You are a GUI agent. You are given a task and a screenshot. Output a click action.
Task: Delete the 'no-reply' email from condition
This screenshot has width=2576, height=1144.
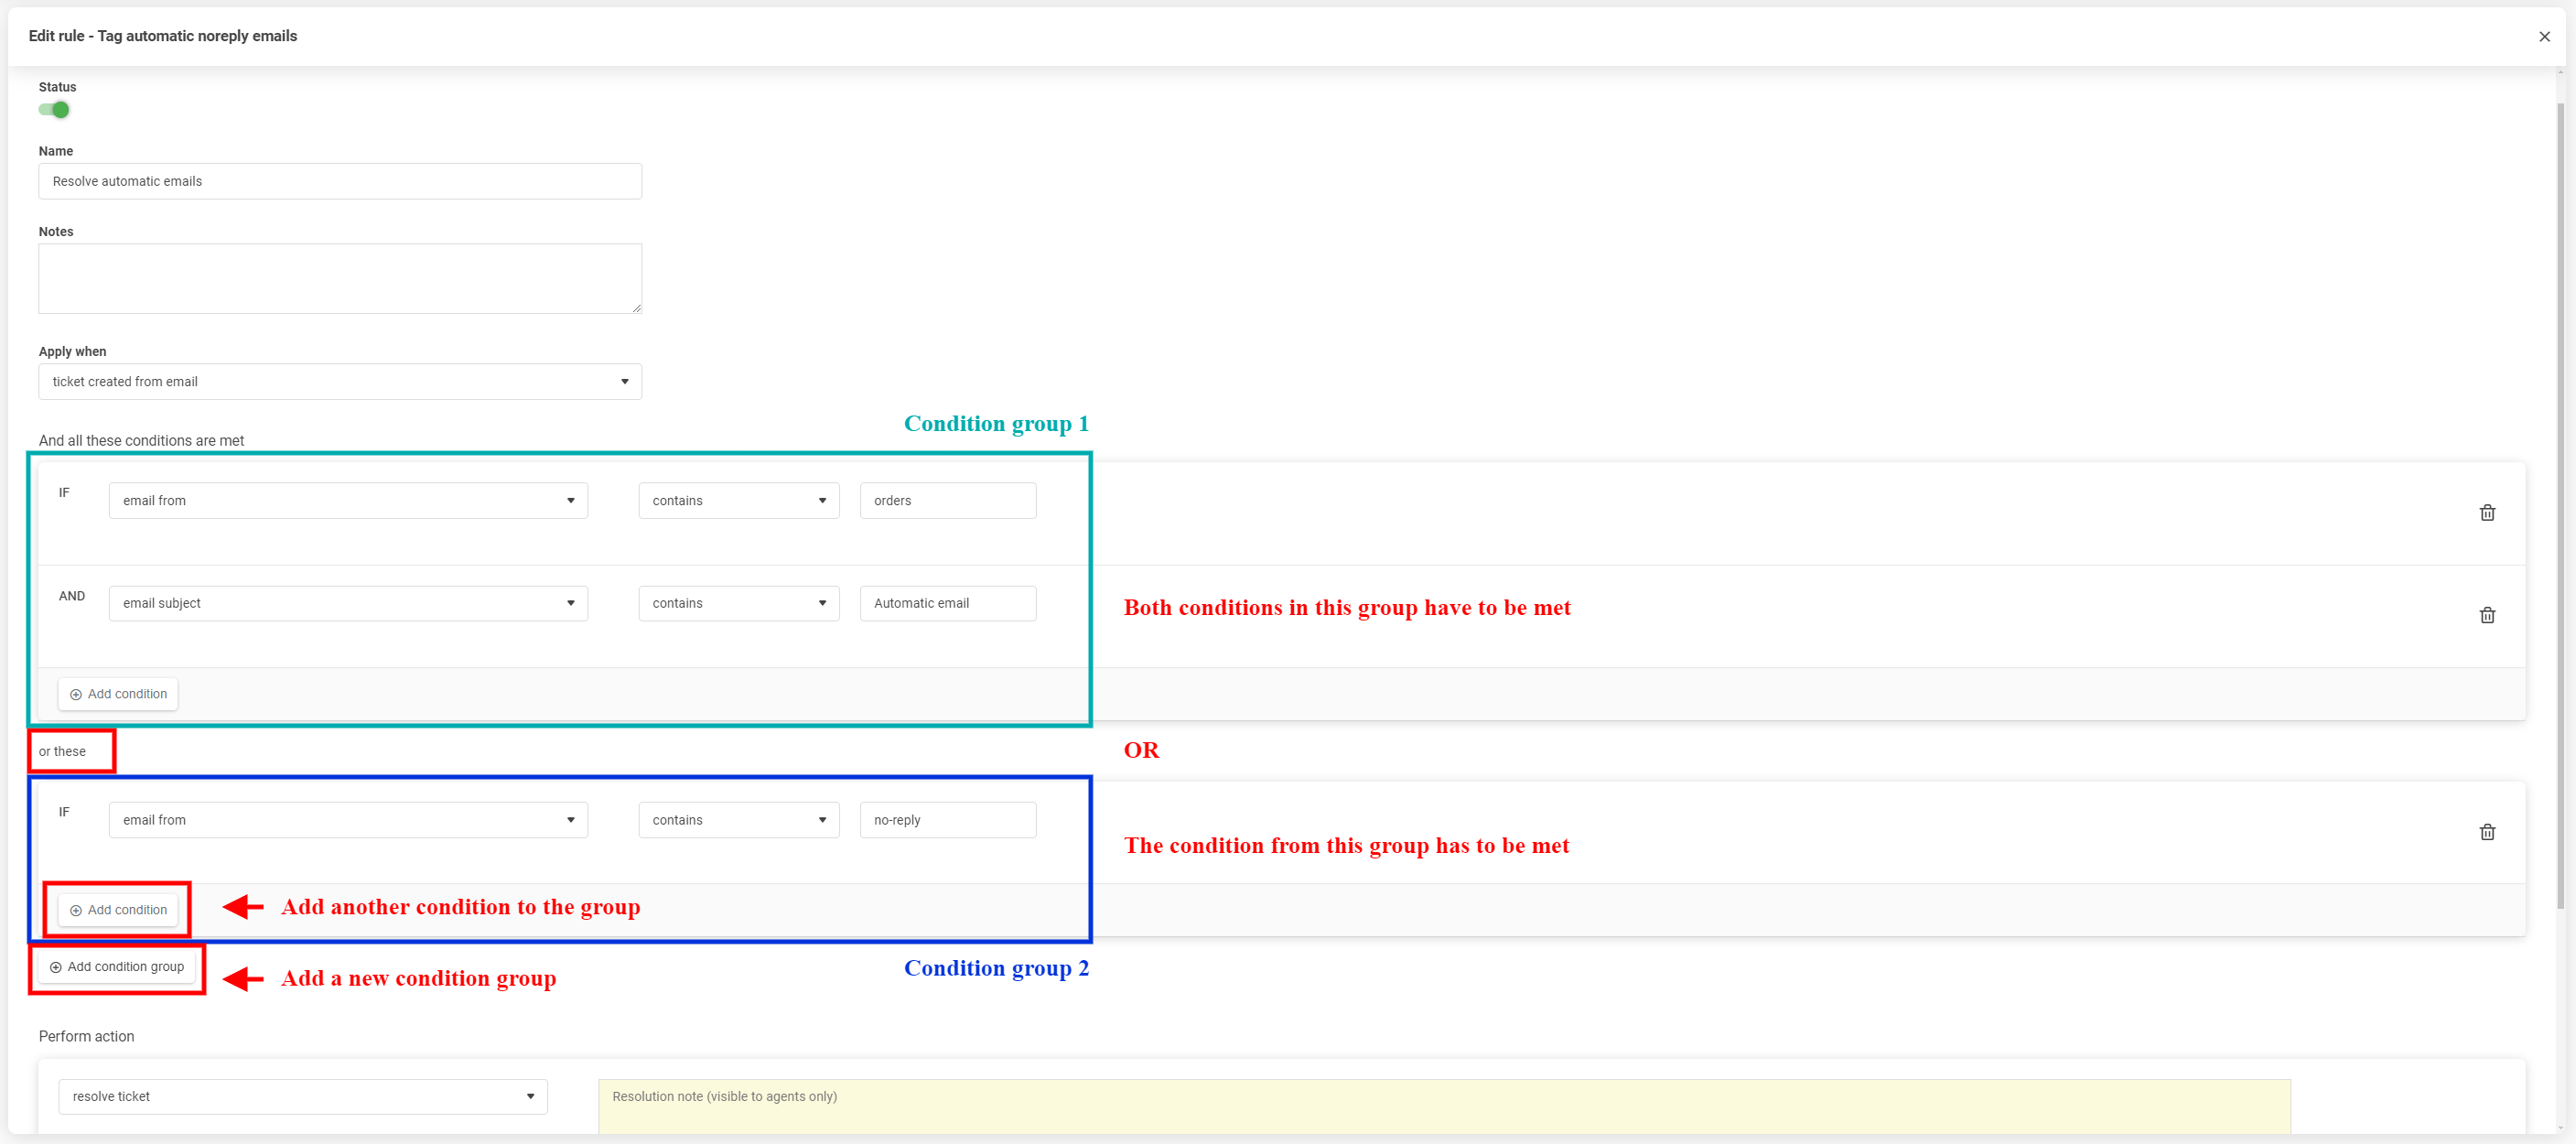click(x=2486, y=832)
